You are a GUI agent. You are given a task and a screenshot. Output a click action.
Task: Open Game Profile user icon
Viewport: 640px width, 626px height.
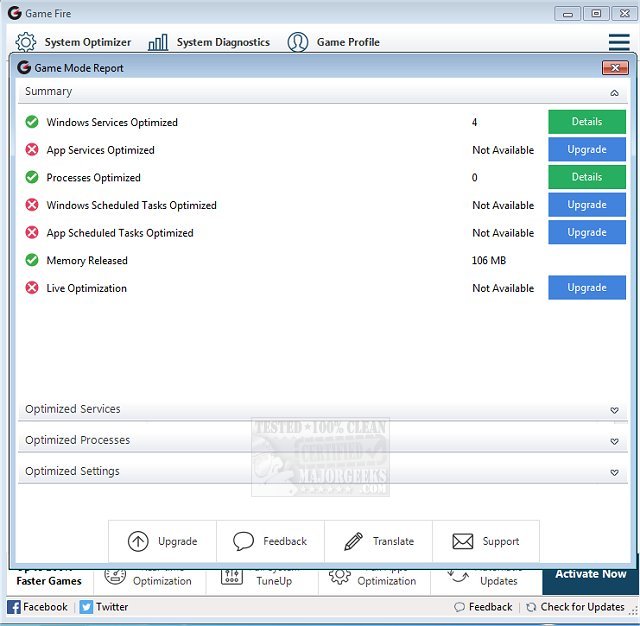coord(298,42)
